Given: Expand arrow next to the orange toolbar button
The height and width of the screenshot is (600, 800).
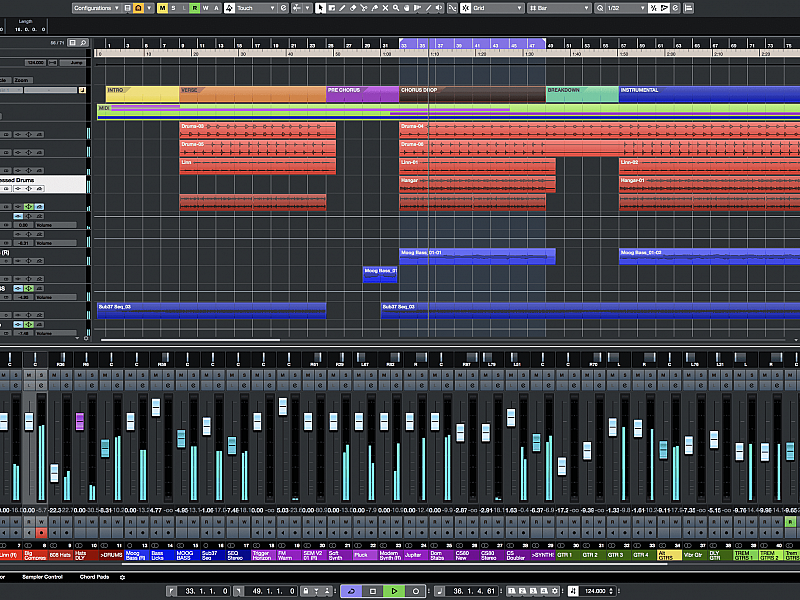Looking at the screenshot, I should tap(149, 8).
